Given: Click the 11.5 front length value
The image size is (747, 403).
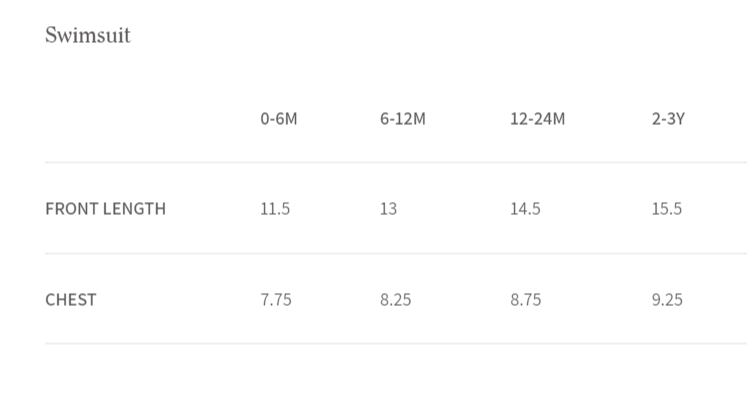Looking at the screenshot, I should [x=275, y=208].
